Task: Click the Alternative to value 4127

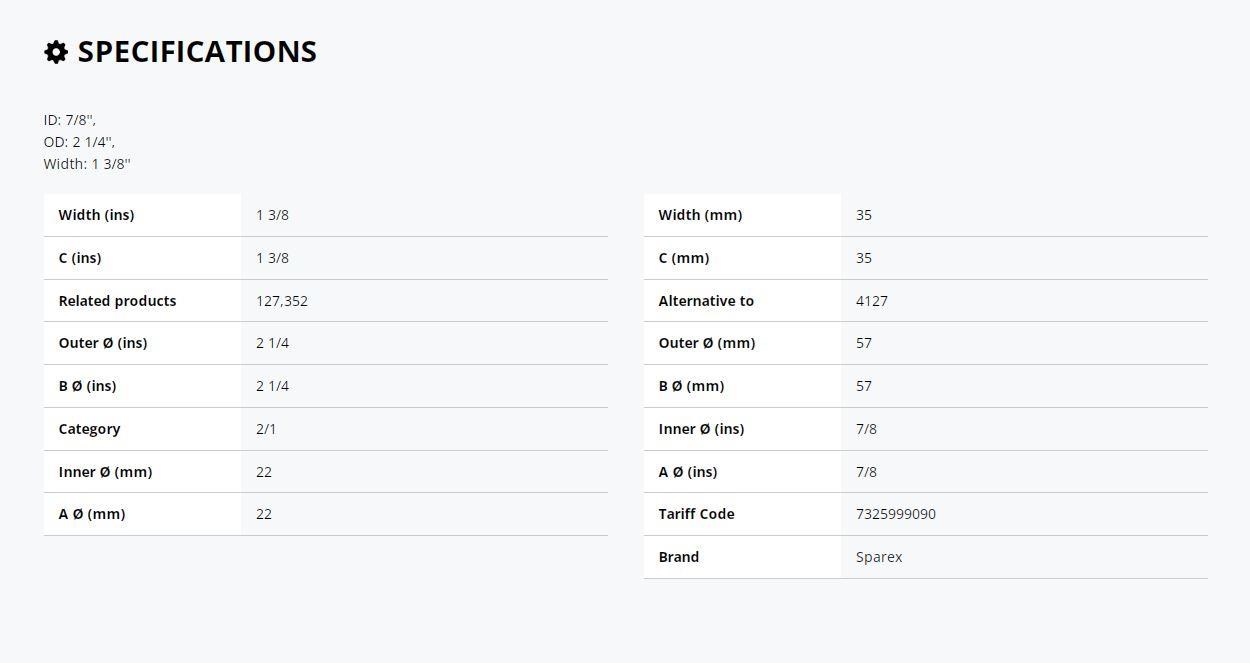Action: point(872,301)
